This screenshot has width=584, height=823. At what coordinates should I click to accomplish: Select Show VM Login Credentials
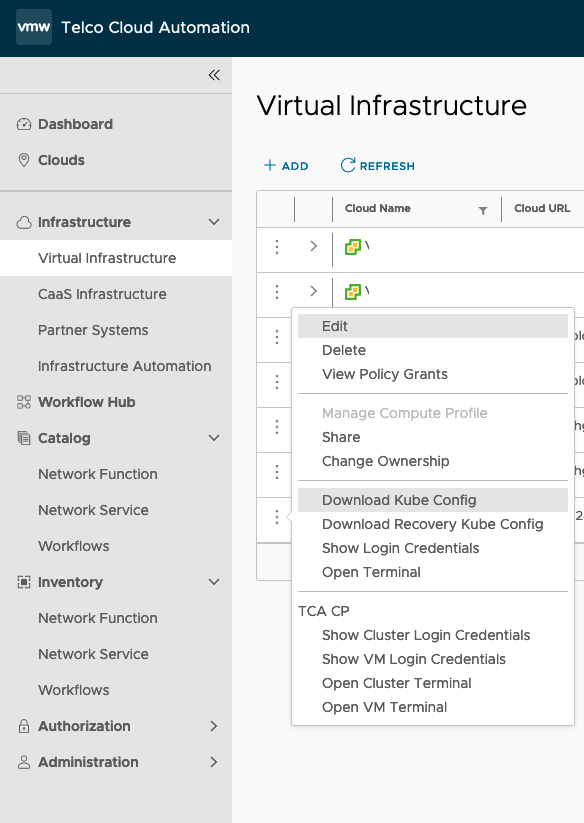click(x=433, y=660)
